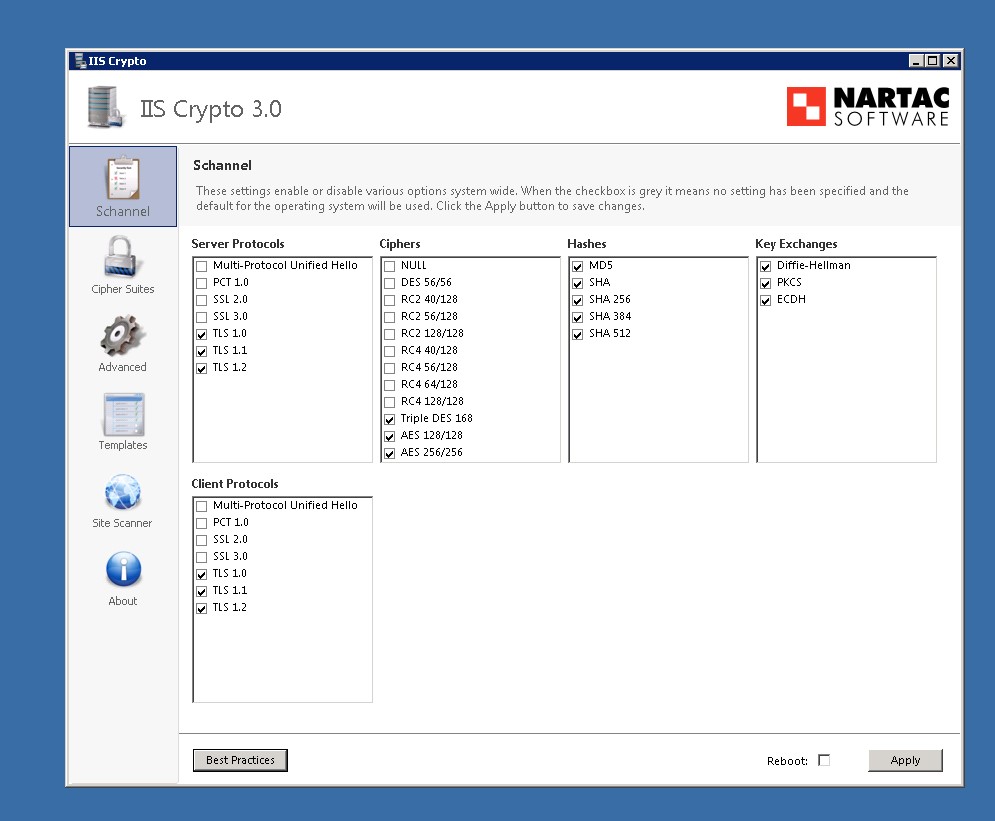This screenshot has height=821, width=995.
Task: Click the Nartac Software logo
Action: [x=867, y=107]
